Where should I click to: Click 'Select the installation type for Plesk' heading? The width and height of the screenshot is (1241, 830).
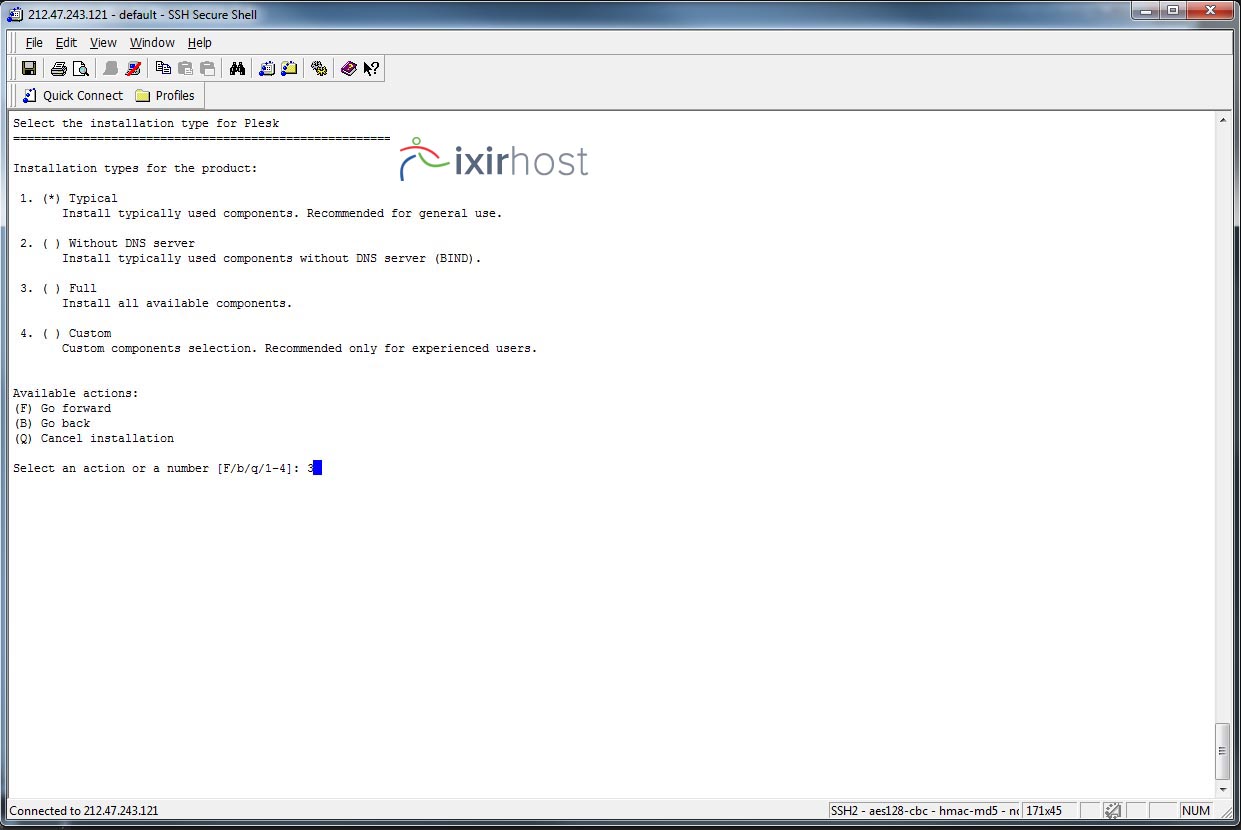pyautogui.click(x=146, y=123)
